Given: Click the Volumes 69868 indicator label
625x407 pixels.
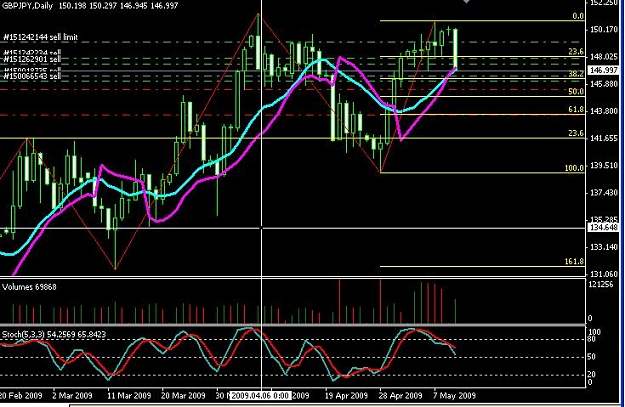Looking at the screenshot, I should pyautogui.click(x=29, y=287).
